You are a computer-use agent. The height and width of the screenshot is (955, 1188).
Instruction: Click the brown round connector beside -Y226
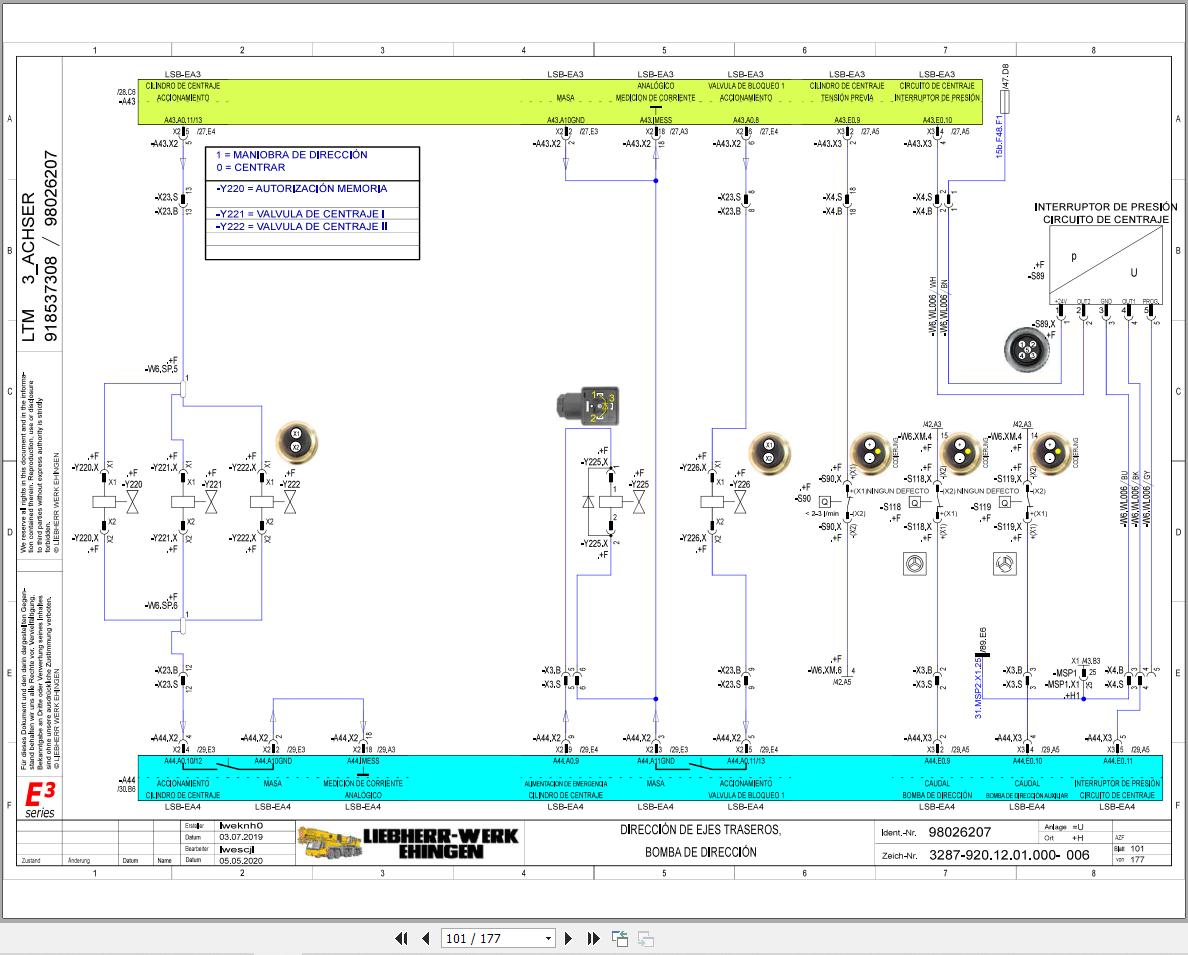pyautogui.click(x=768, y=449)
